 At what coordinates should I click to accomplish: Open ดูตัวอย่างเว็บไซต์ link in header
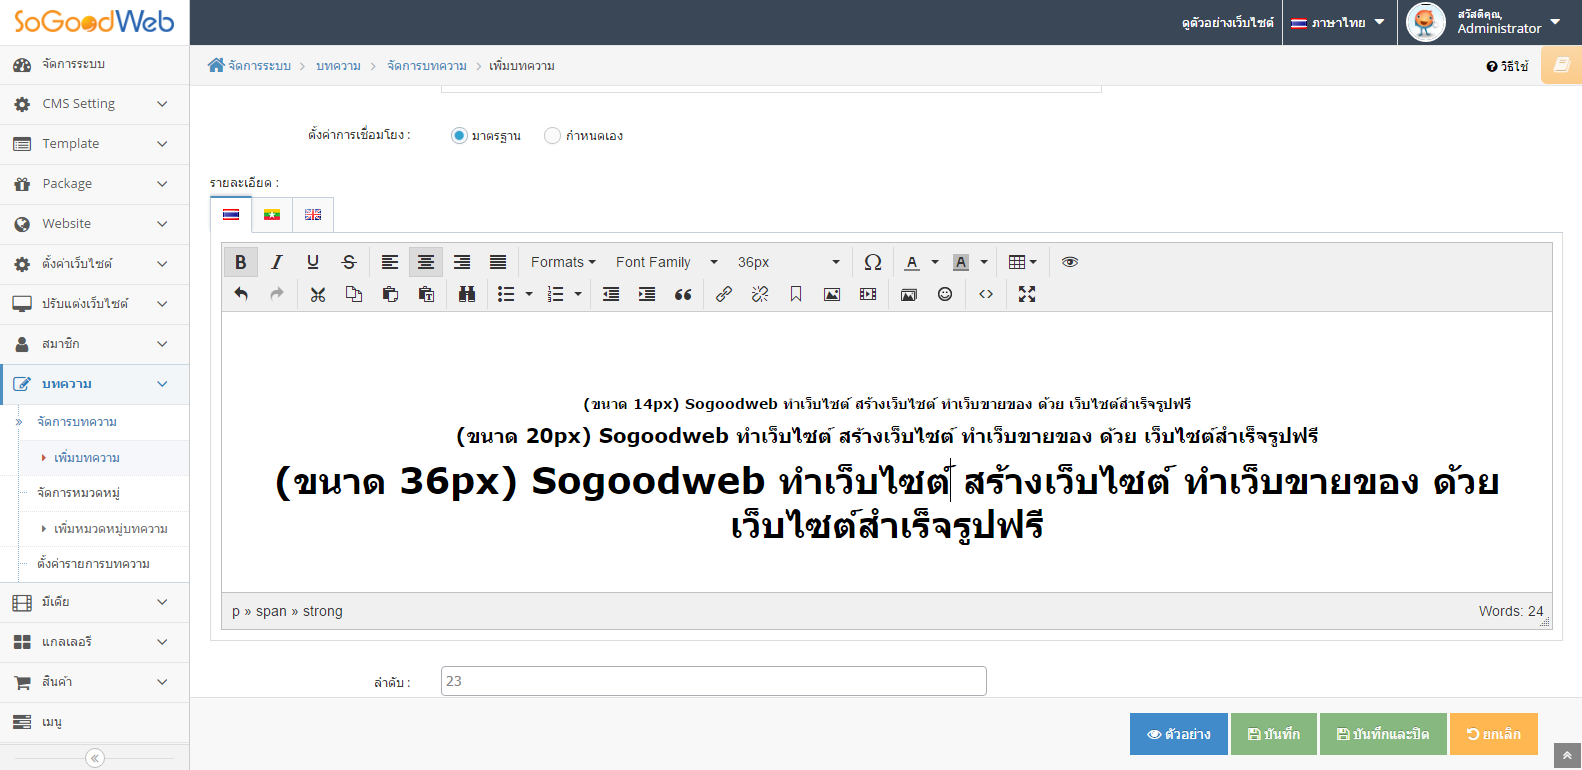(1228, 22)
